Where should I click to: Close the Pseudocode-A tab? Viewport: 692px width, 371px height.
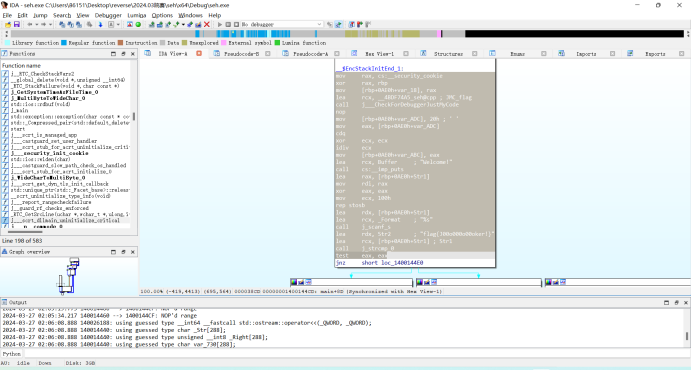pyautogui.click(x=337, y=54)
